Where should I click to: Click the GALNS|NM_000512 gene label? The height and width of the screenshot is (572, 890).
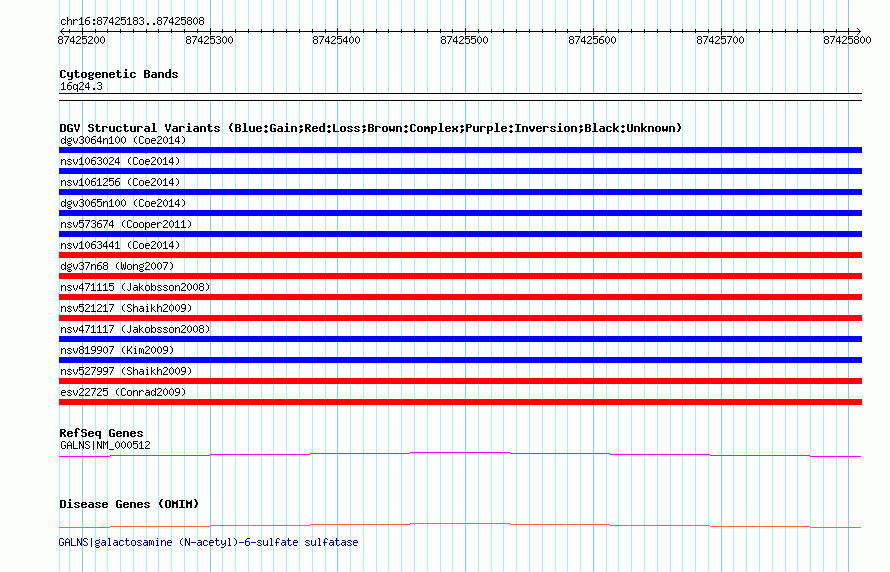pyautogui.click(x=105, y=445)
